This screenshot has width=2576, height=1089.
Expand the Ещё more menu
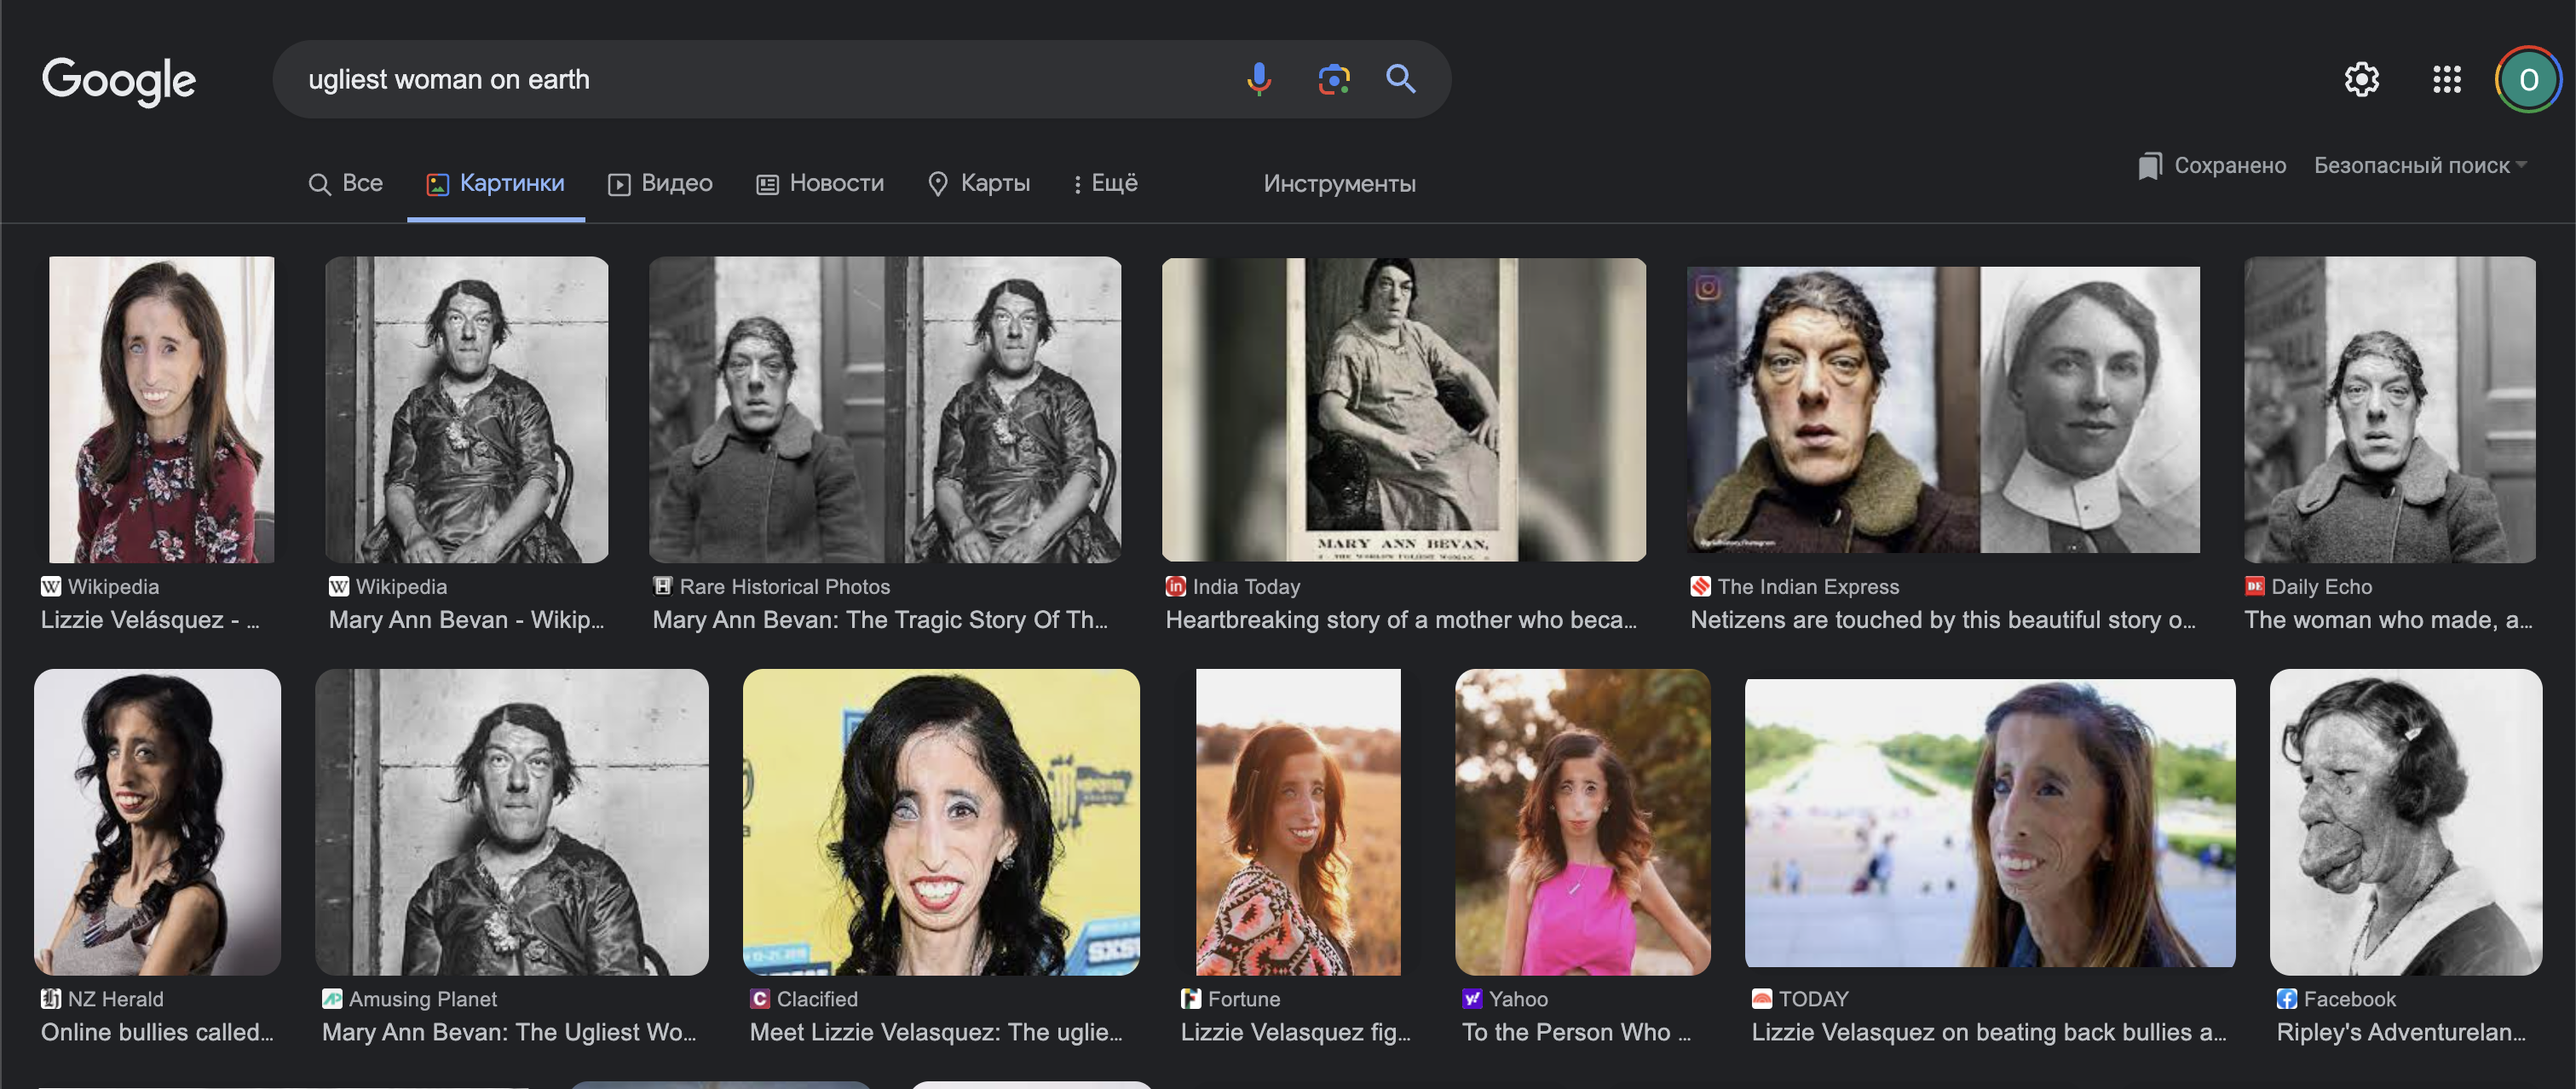click(1105, 184)
